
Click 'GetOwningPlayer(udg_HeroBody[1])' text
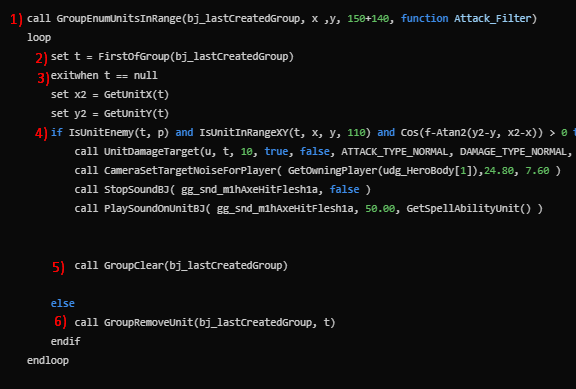pyautogui.click(x=383, y=170)
